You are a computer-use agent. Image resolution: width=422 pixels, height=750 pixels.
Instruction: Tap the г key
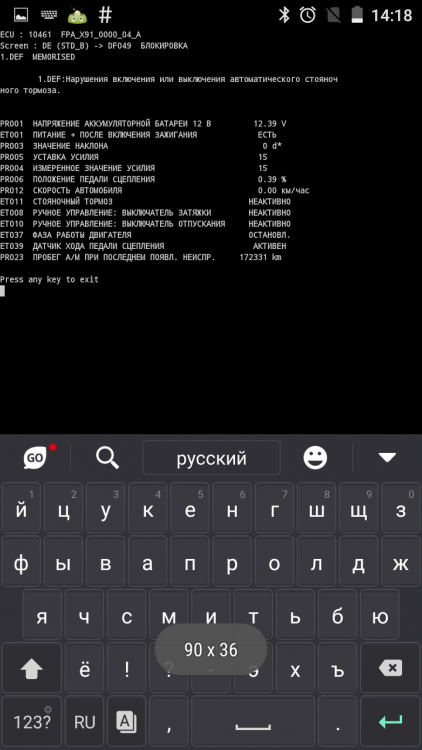click(274, 508)
